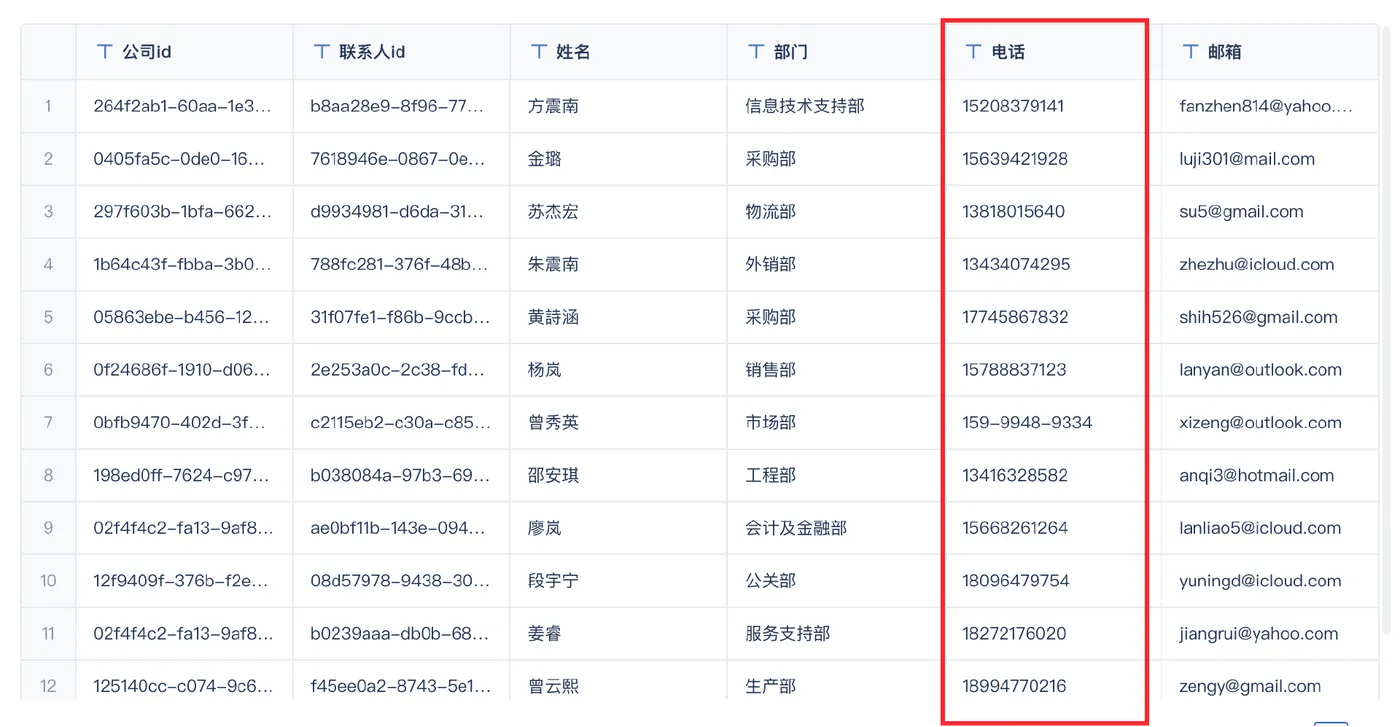Viewport: 1400px width, 727px height.
Task: Click the email zhezhu@icloud.com
Action: [1257, 265]
